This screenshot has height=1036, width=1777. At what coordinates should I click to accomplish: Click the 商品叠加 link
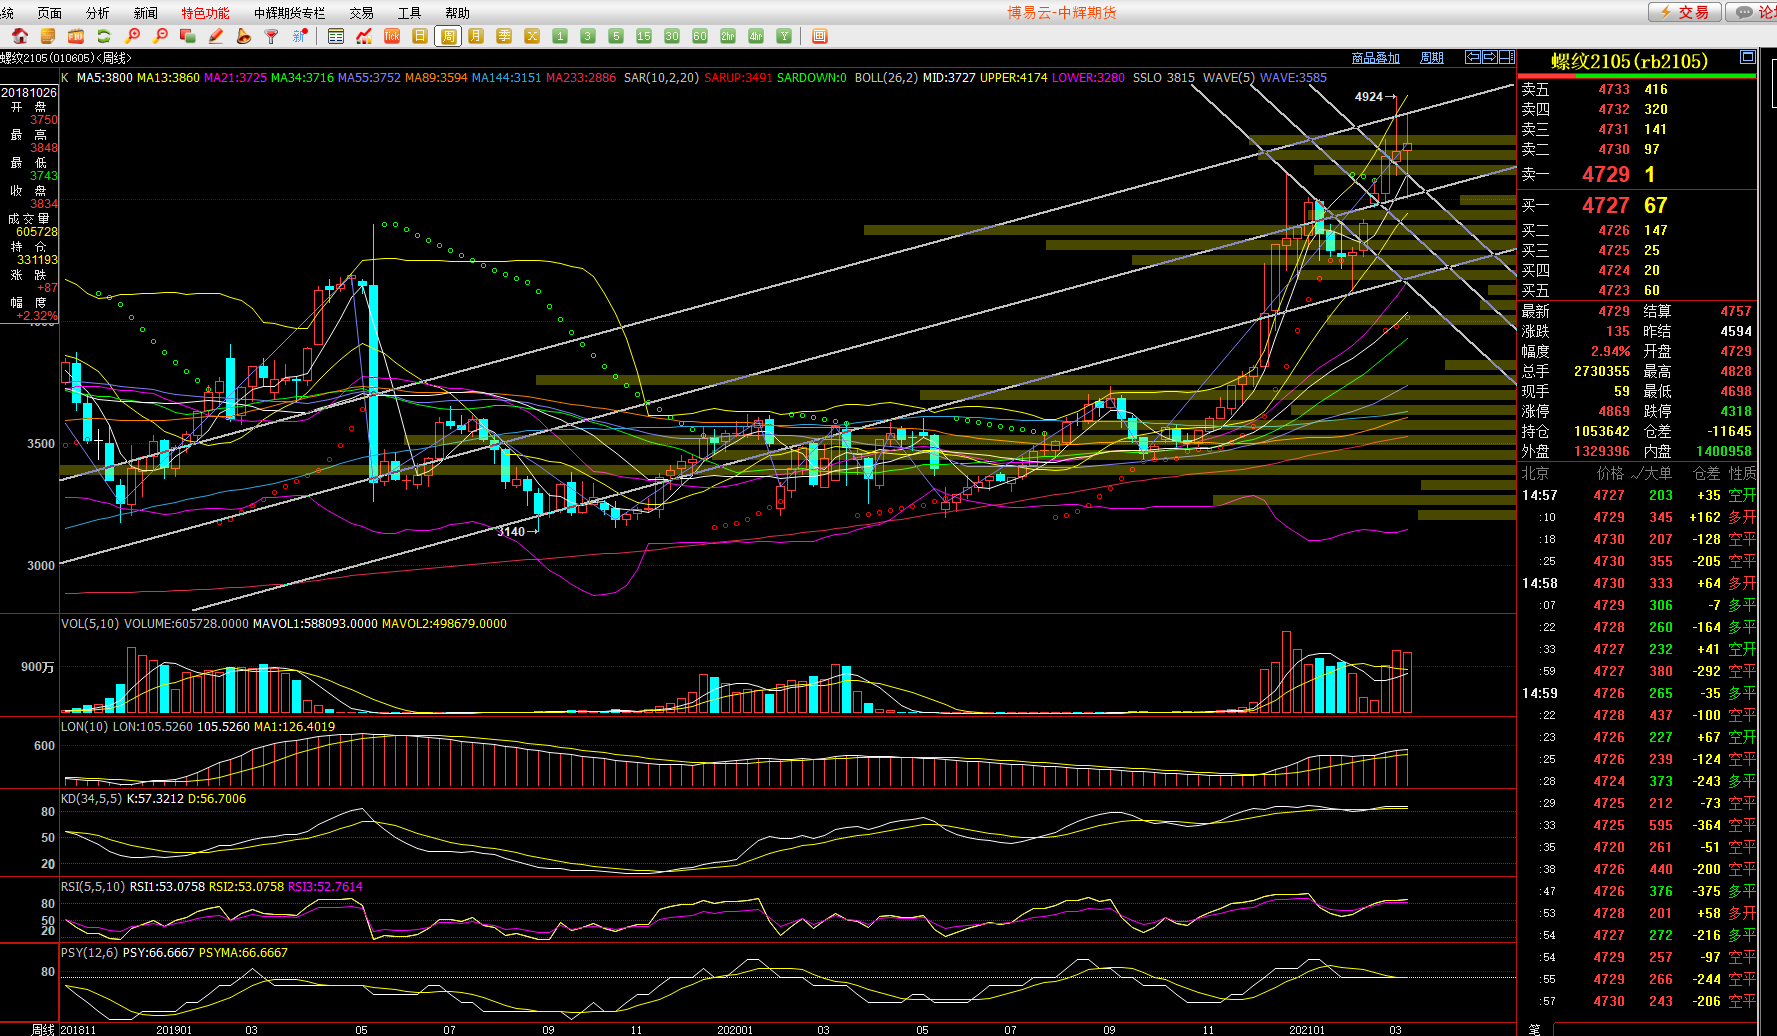[1375, 58]
